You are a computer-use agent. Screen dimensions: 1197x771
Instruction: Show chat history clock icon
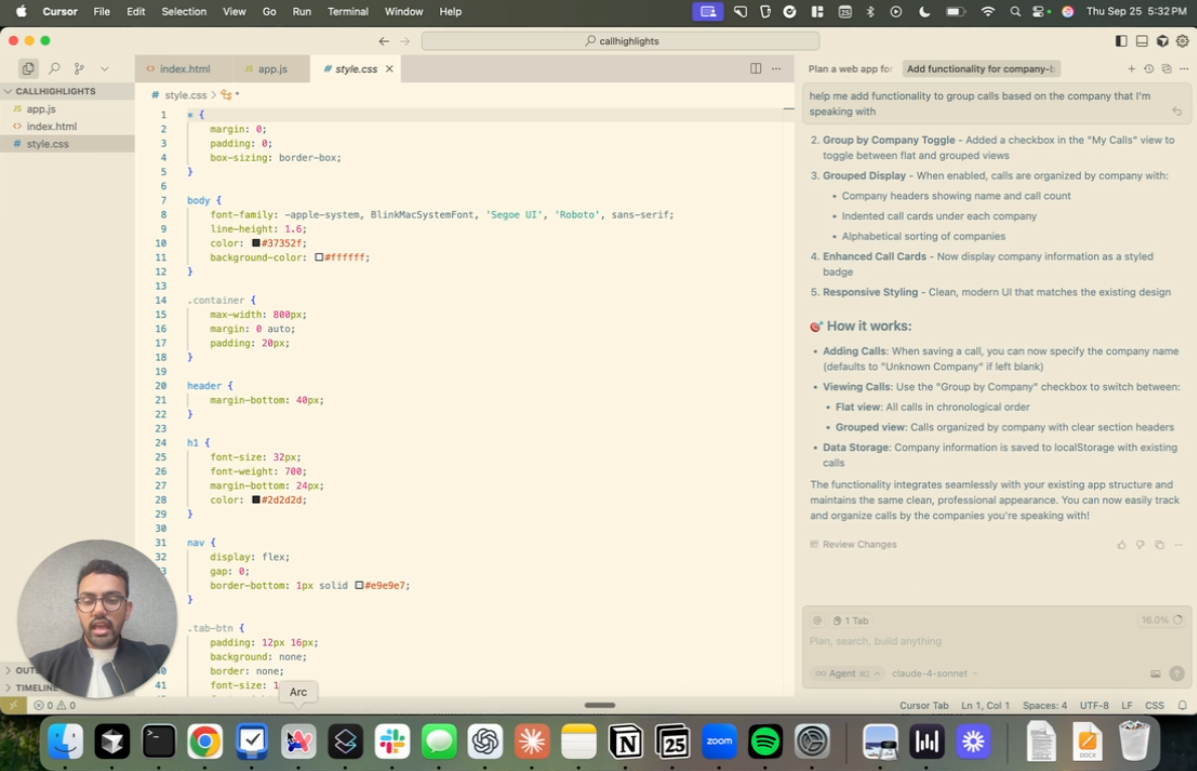pyautogui.click(x=1149, y=69)
